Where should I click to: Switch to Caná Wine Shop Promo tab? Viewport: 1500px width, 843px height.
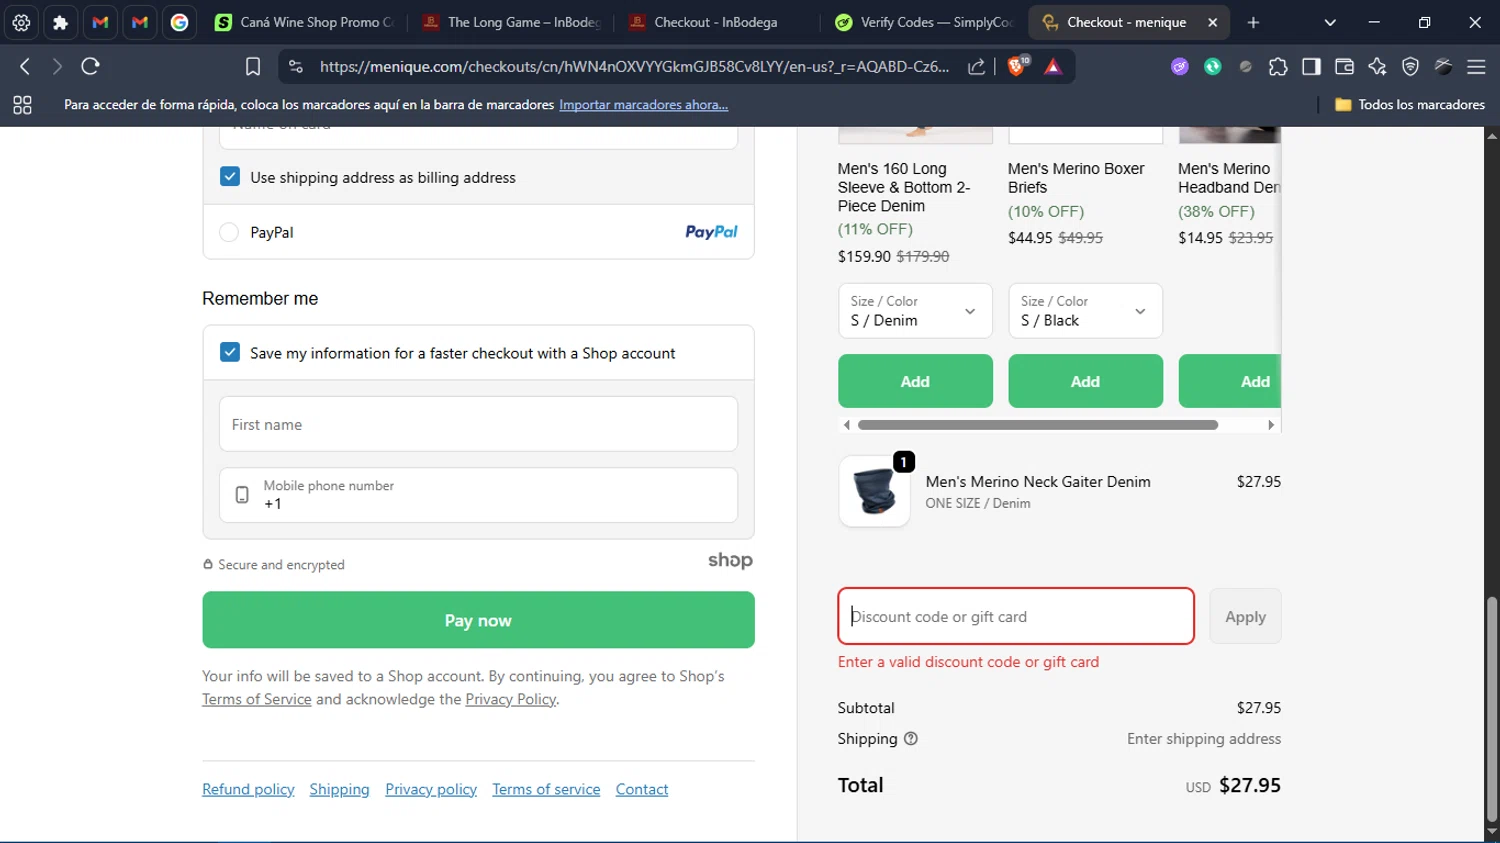[x=305, y=22]
